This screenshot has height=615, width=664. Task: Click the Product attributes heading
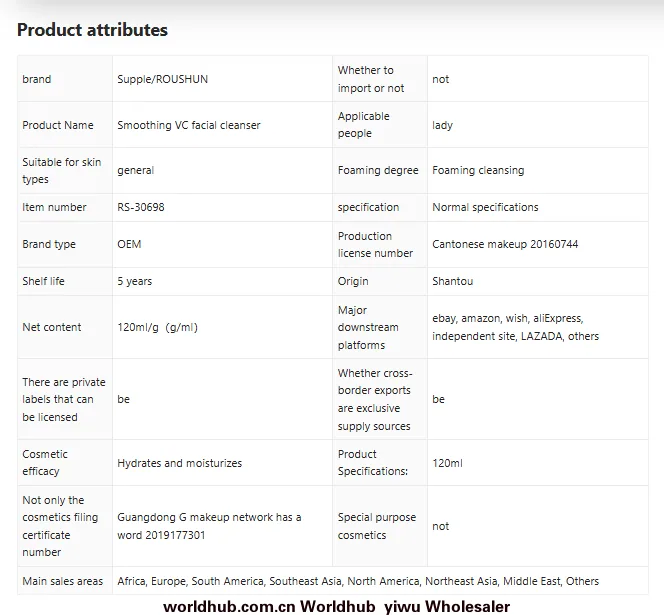click(92, 30)
